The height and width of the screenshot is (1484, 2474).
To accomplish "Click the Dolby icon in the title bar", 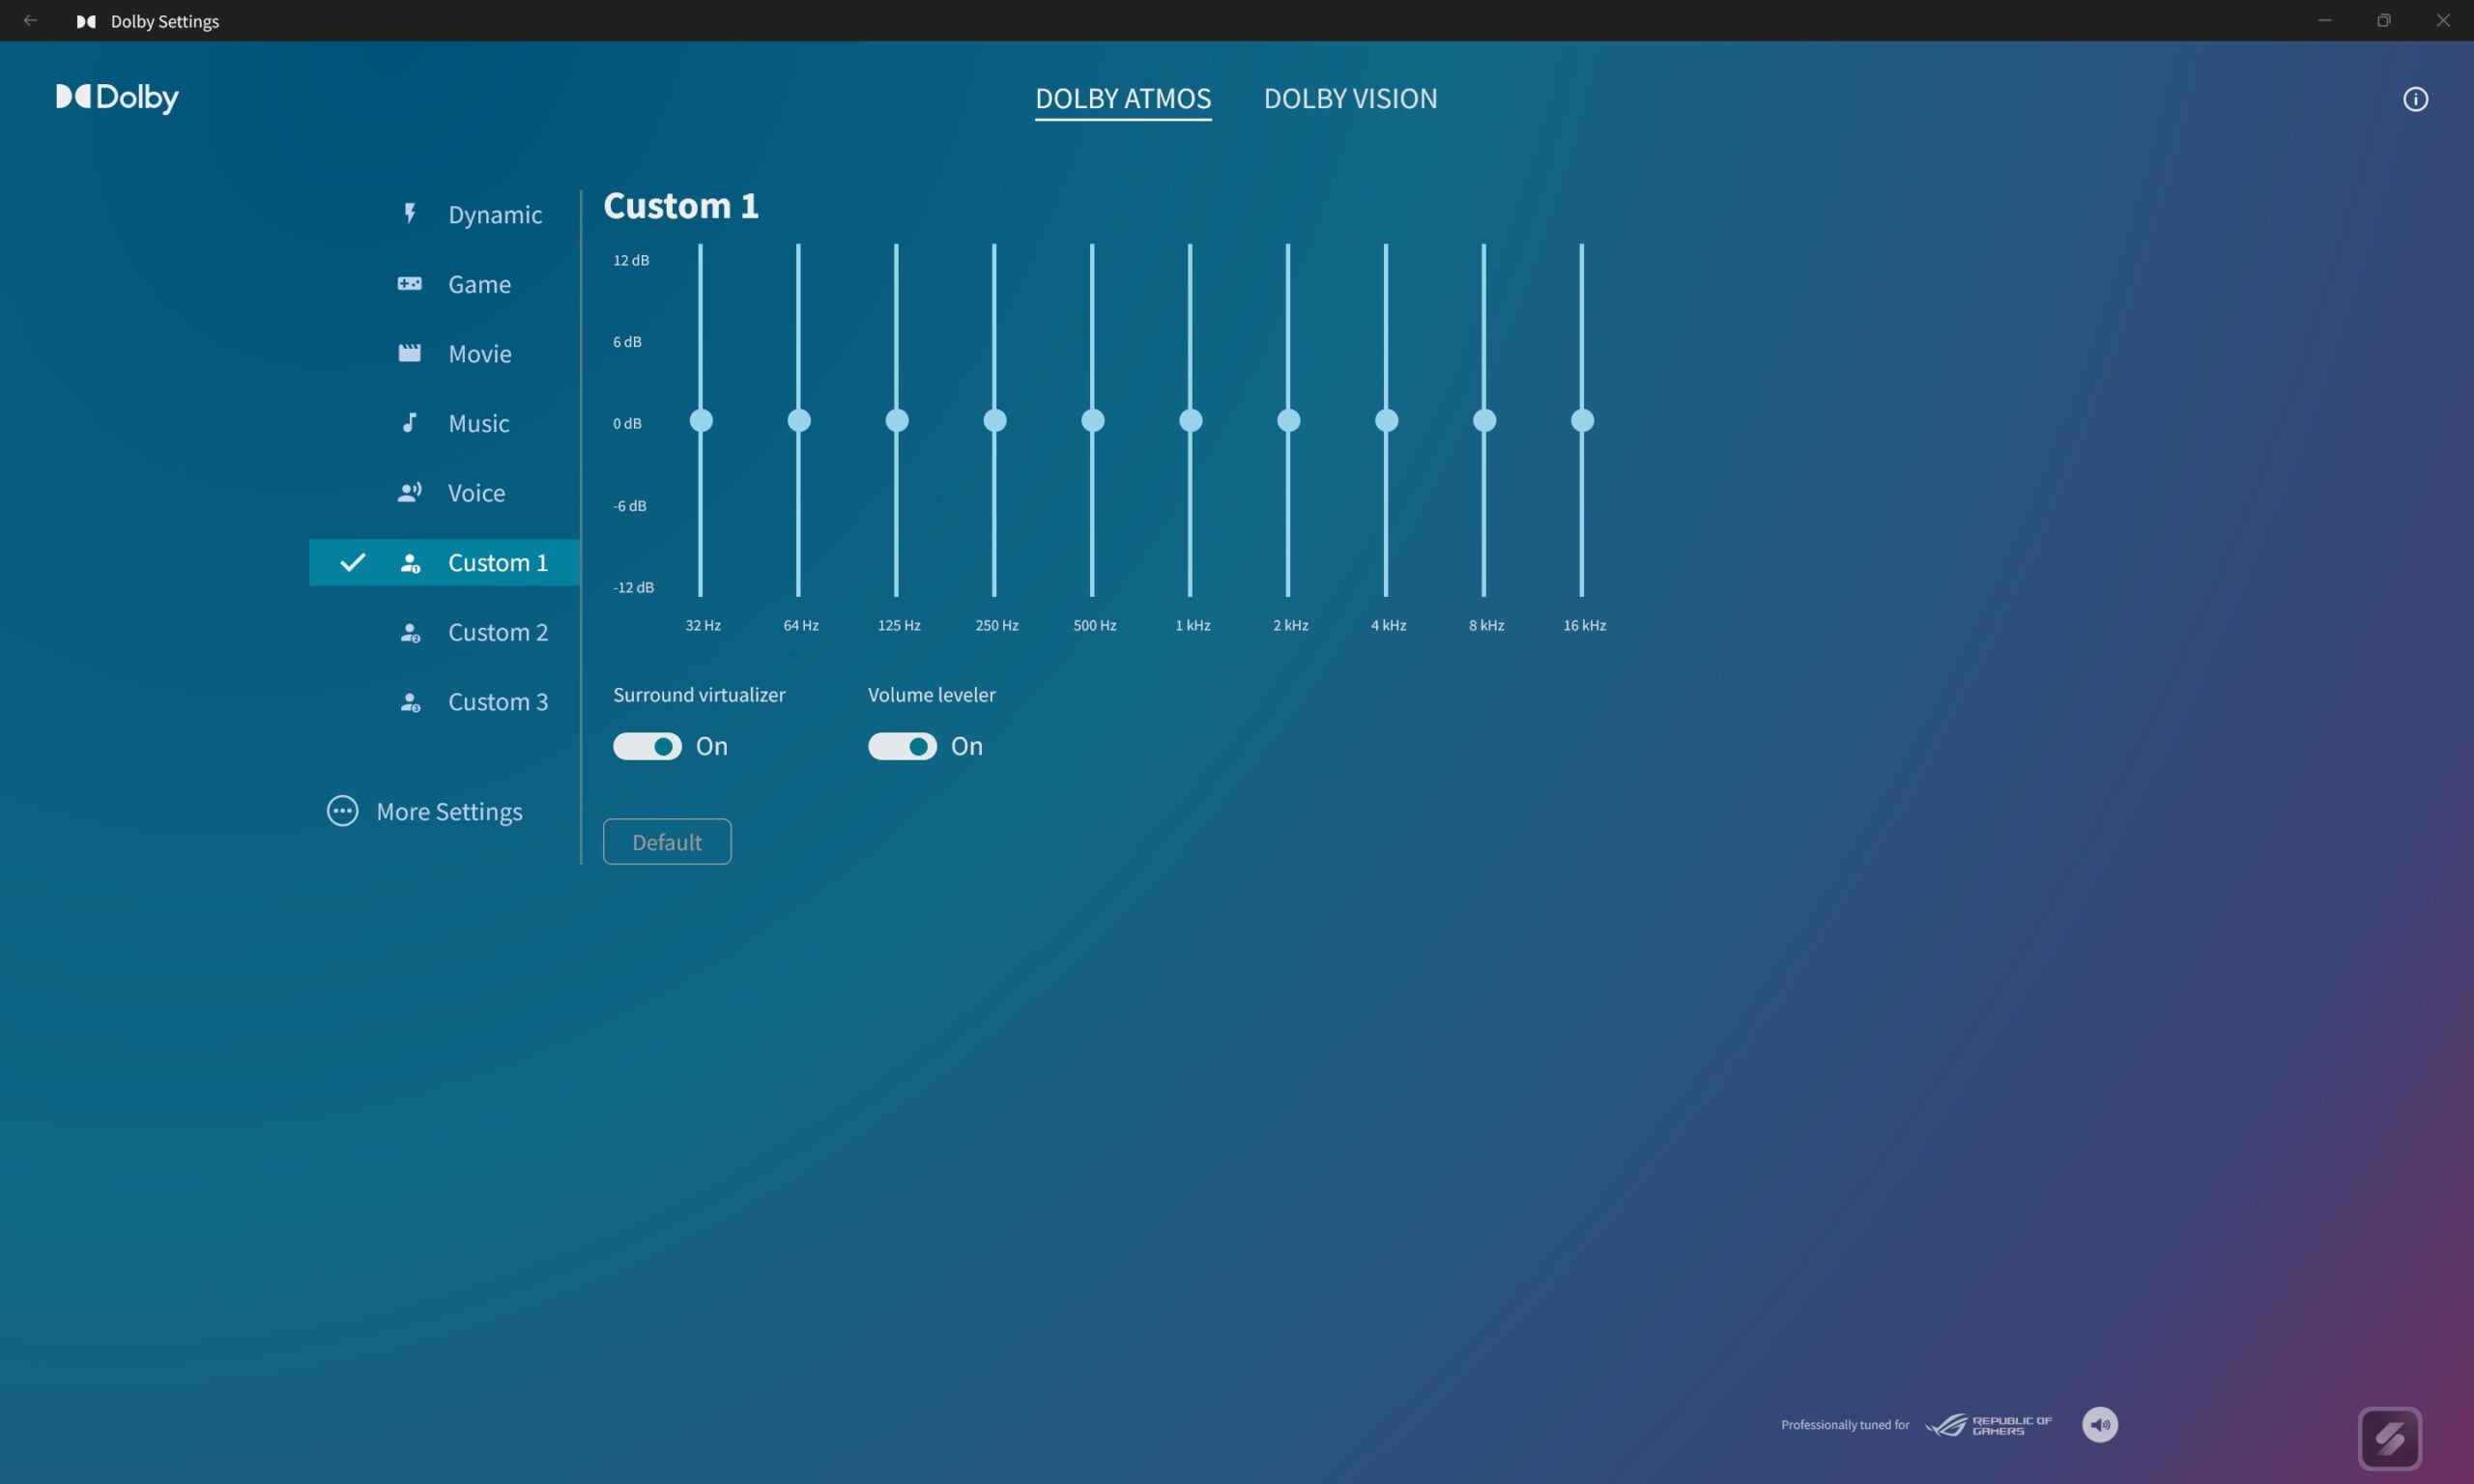I will [x=86, y=21].
